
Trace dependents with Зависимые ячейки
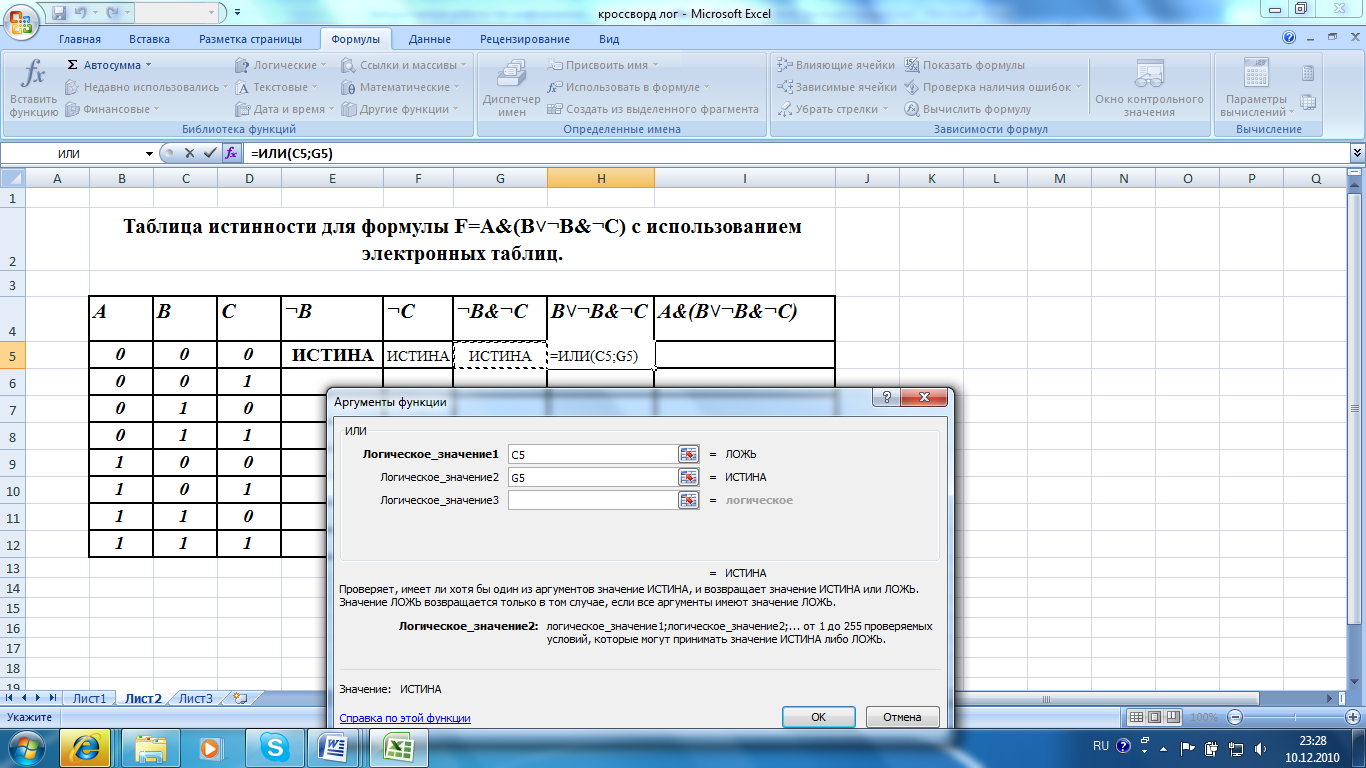pos(836,87)
